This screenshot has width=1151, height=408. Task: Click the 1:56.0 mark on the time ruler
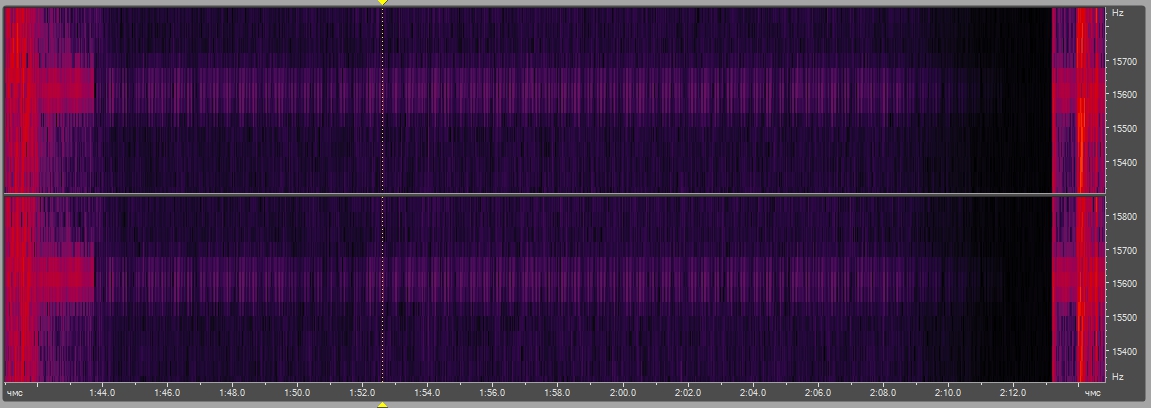493,393
